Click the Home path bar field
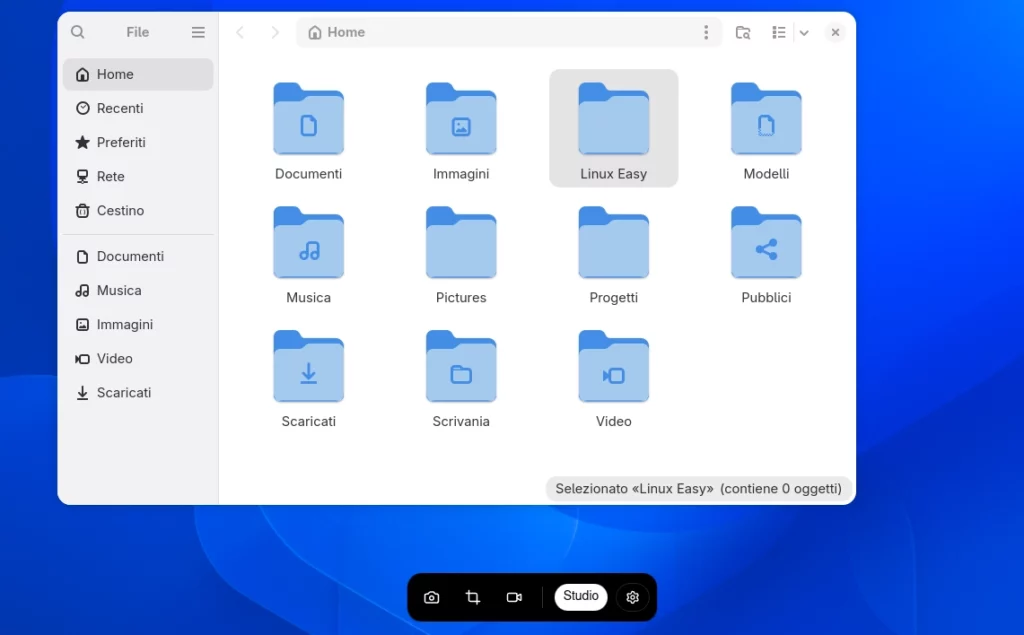Image resolution: width=1024 pixels, height=635 pixels. [509, 32]
